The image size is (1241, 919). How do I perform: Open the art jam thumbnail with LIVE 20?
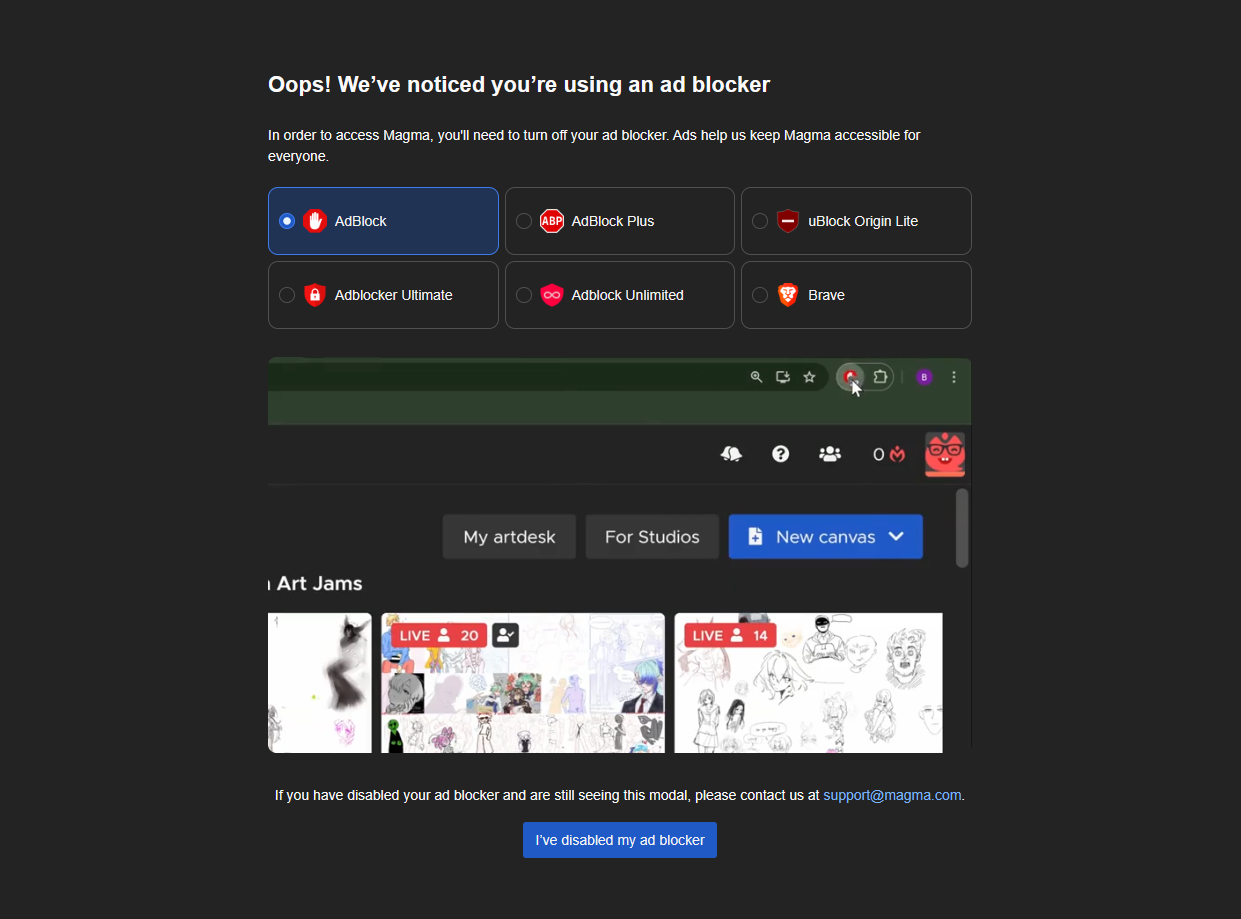coord(523,683)
